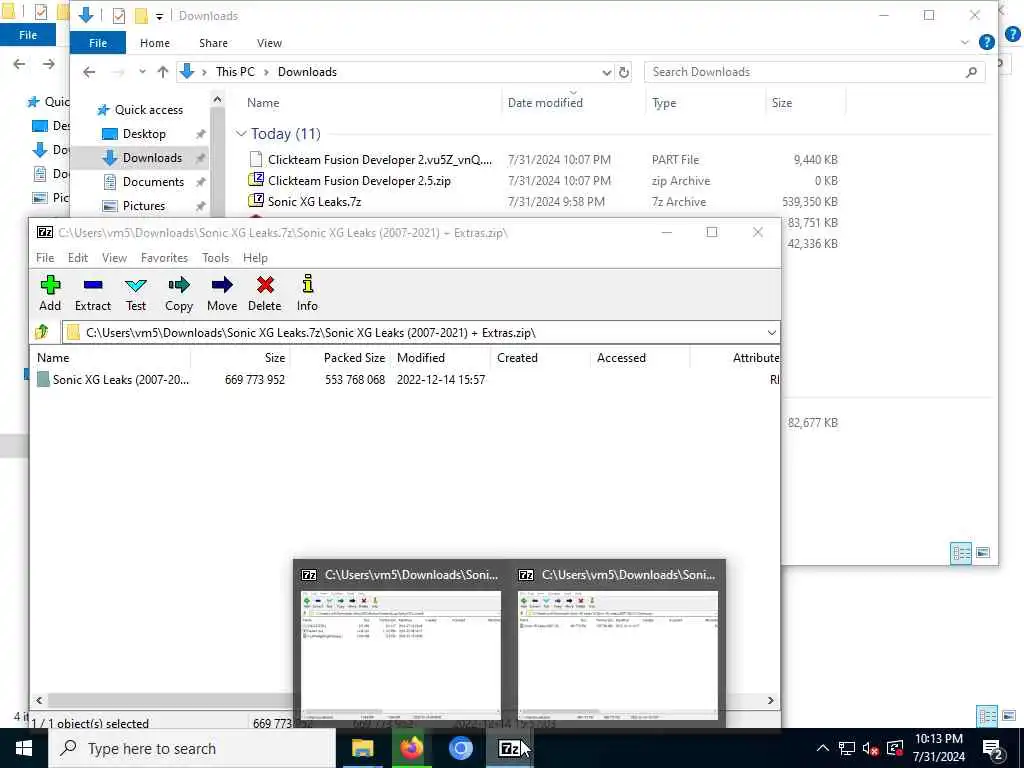Open File Explorer from the taskbar
Viewport: 1024px width, 768px height.
tap(362, 748)
